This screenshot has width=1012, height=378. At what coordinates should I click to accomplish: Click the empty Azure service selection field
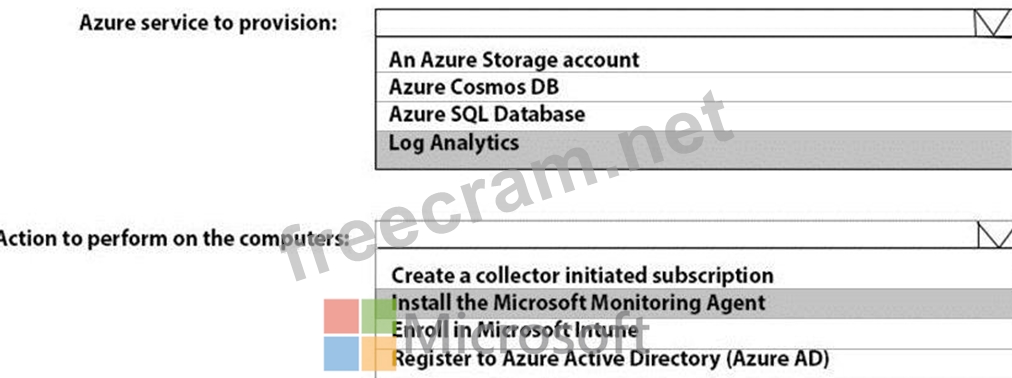(674, 23)
